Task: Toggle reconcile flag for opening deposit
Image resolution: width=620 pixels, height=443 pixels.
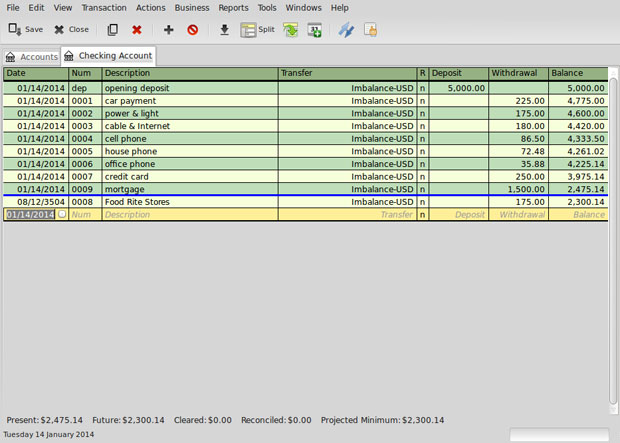Action: [423, 88]
